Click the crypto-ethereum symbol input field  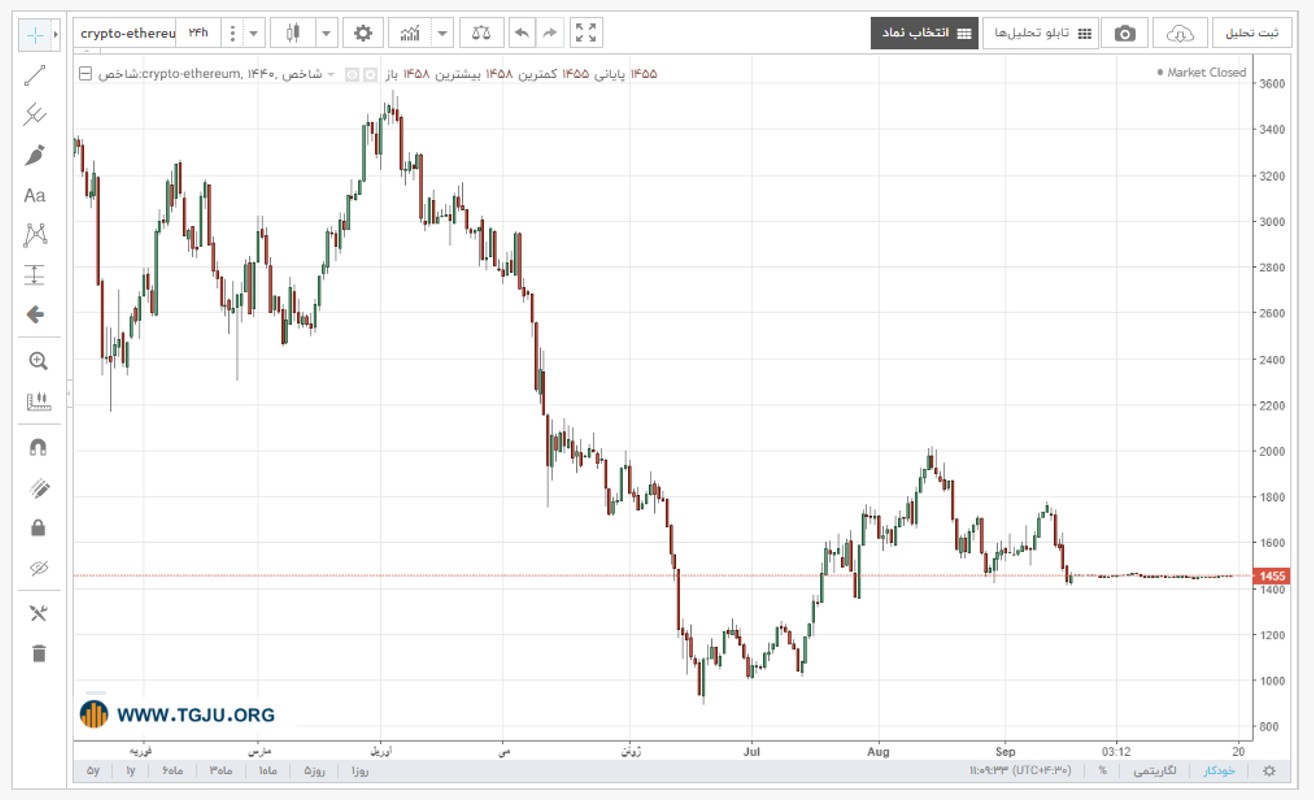[127, 33]
